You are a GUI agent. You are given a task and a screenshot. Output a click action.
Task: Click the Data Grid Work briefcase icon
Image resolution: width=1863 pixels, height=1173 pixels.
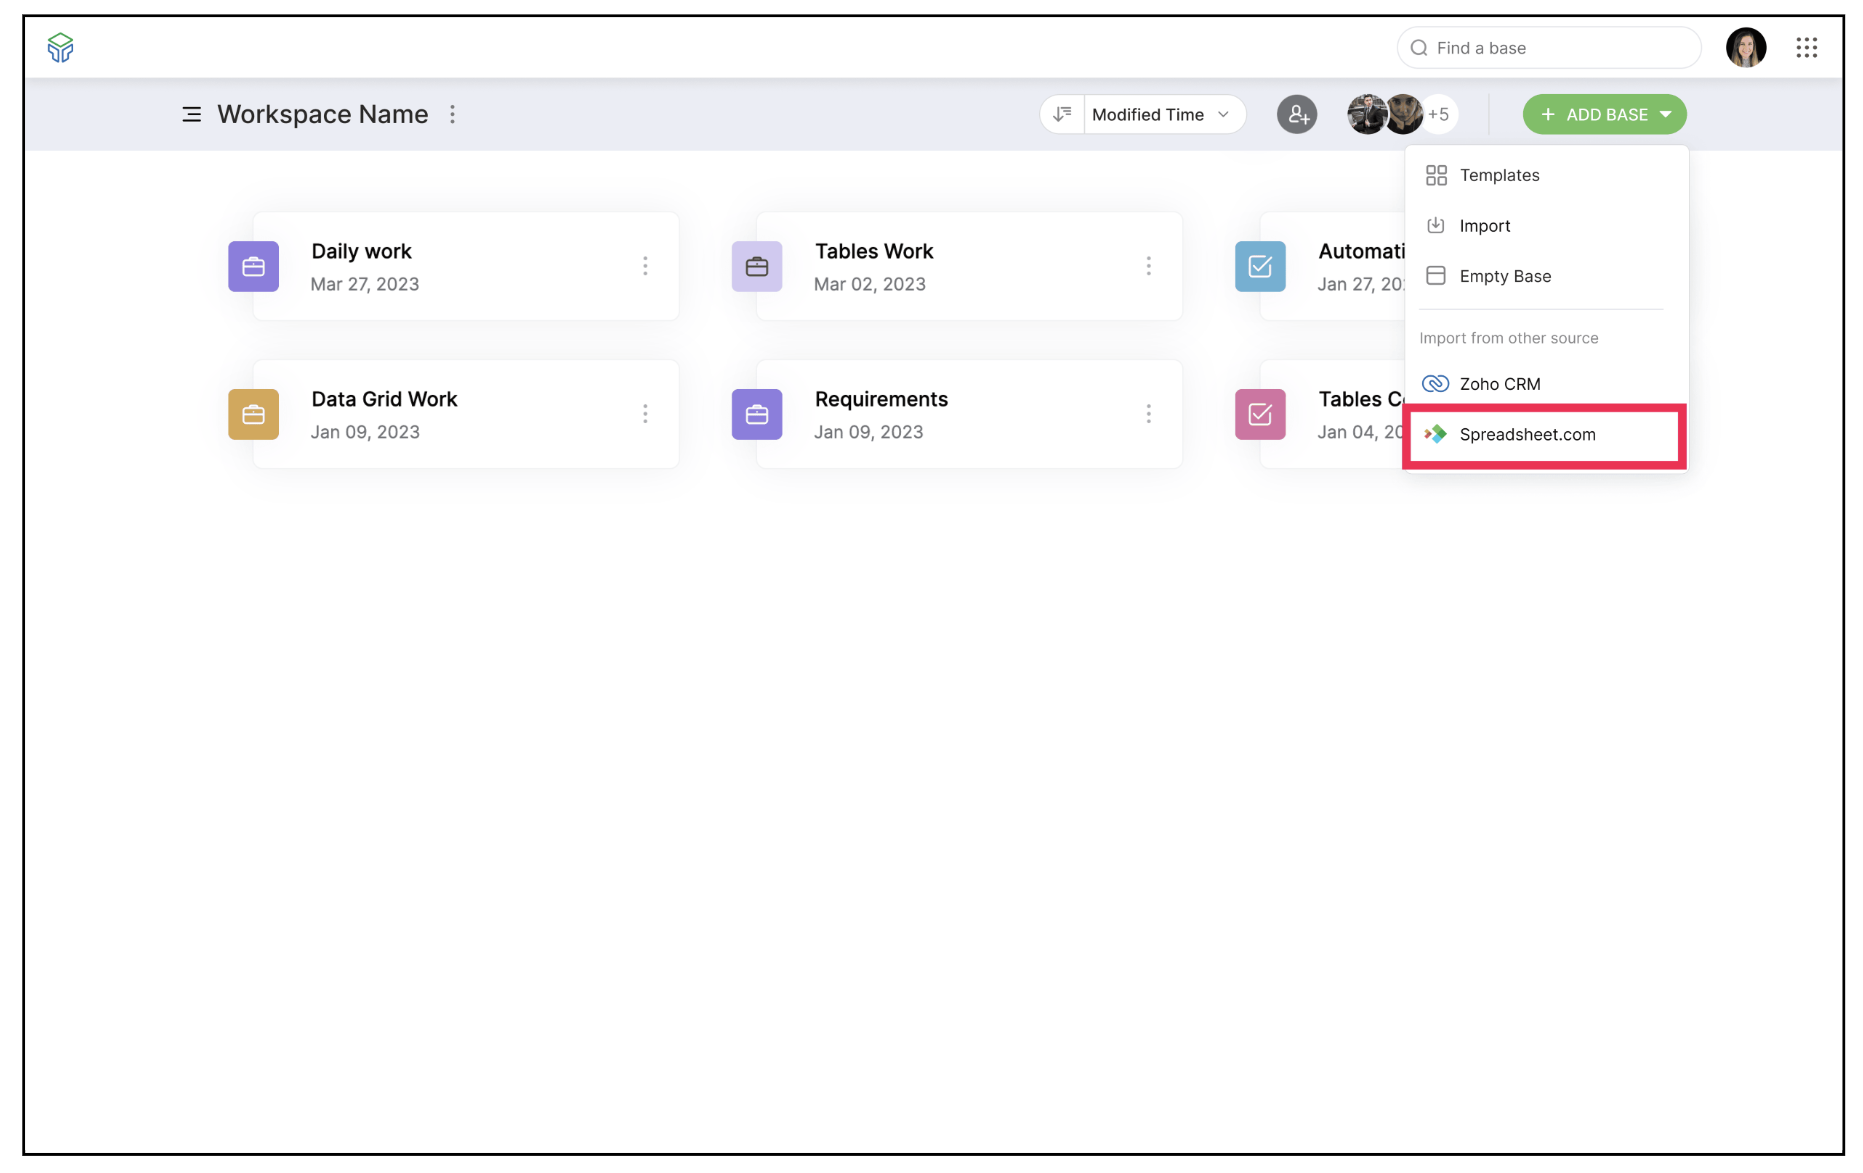click(253, 414)
